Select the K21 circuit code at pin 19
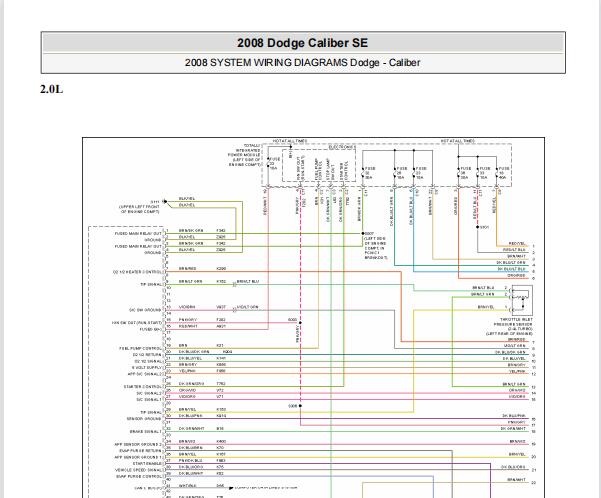This screenshot has height=498, width=601. pos(220,345)
